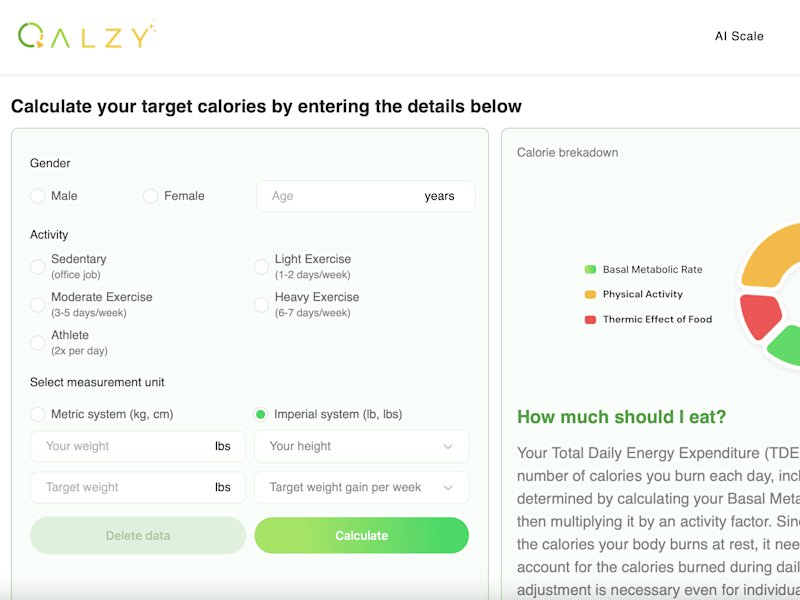Click the Qalzy logo
800x600 pixels.
86,35
